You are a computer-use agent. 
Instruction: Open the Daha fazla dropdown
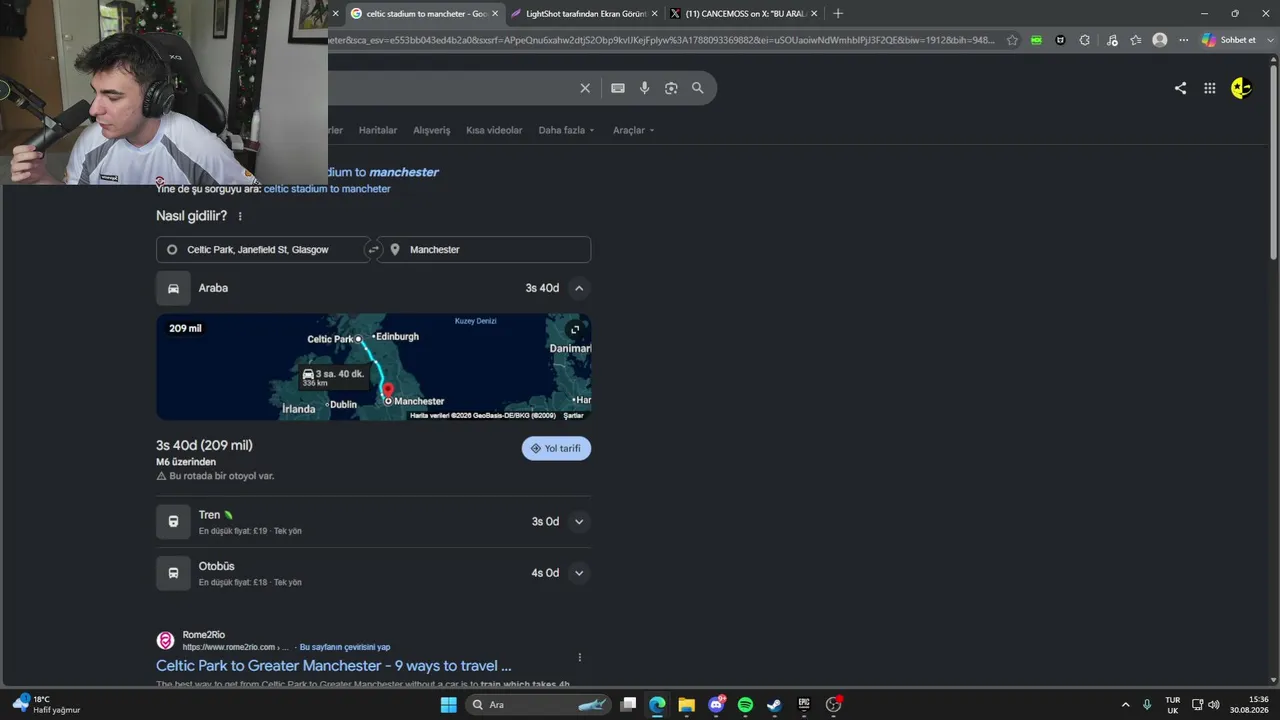(566, 130)
